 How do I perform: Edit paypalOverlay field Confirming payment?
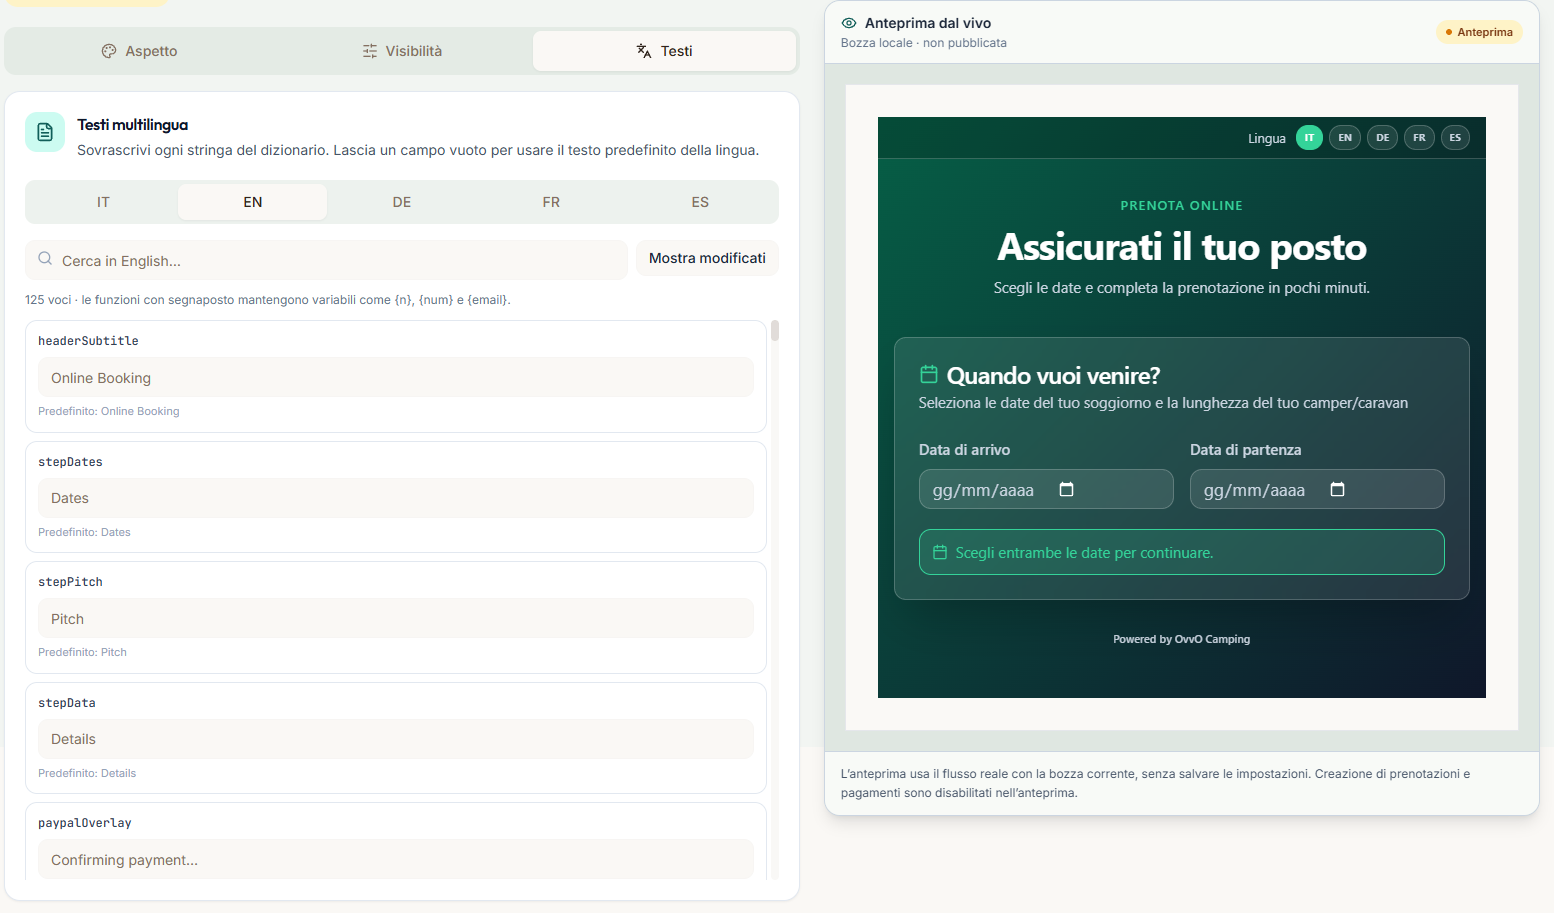tap(396, 860)
